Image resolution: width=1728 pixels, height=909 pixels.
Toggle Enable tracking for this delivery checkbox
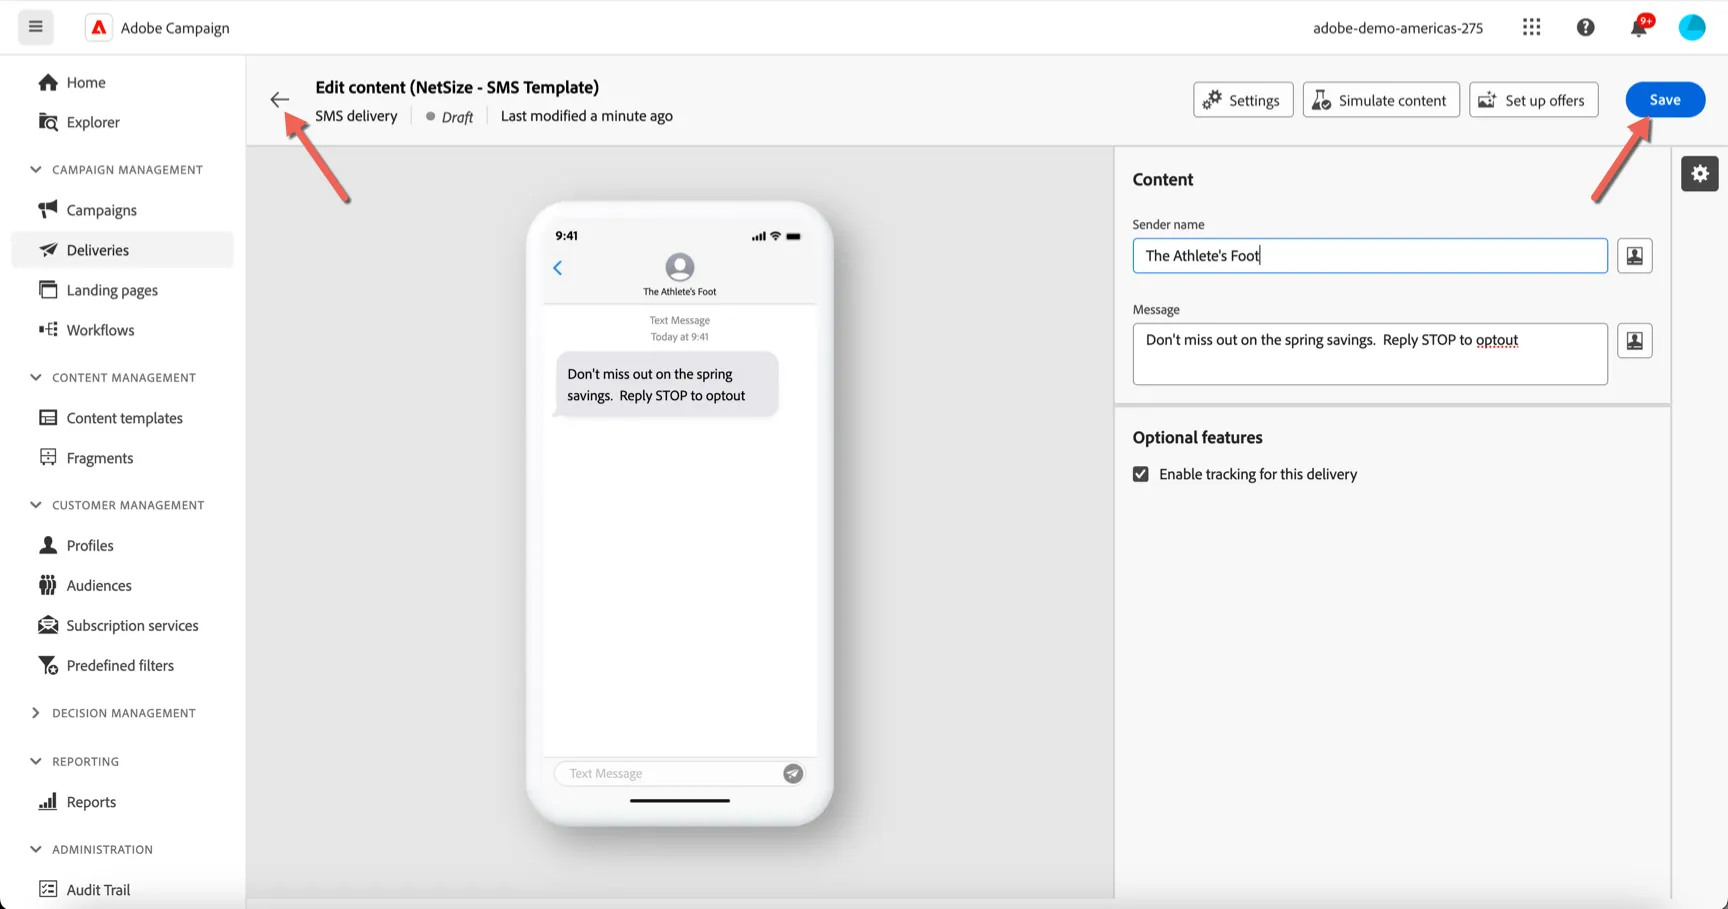(x=1140, y=474)
